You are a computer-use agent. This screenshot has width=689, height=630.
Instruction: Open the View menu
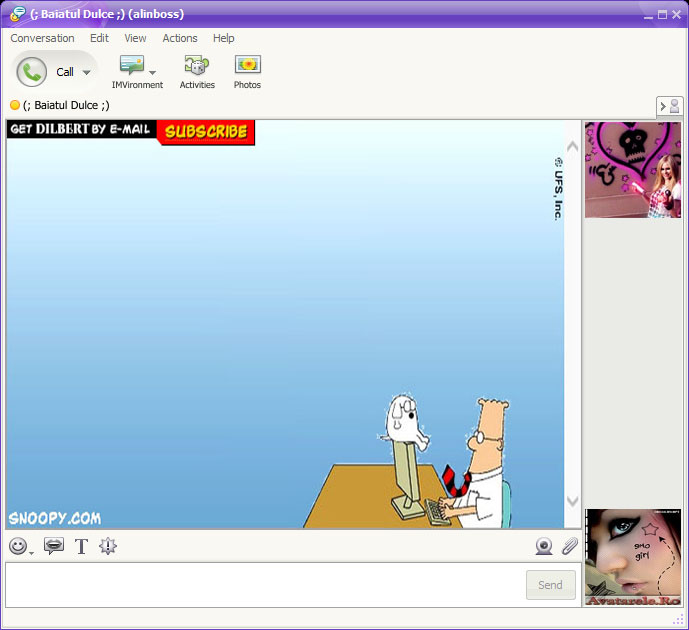tap(135, 38)
